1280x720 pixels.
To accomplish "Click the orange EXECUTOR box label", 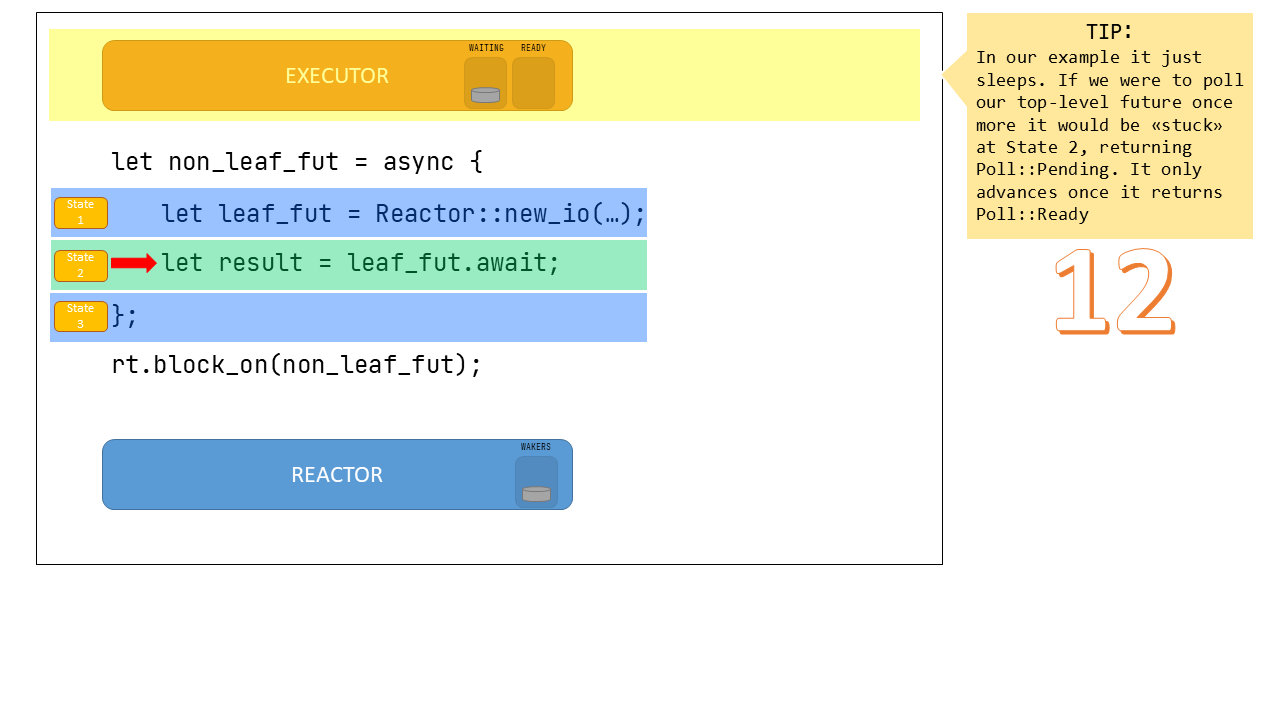I will (337, 76).
